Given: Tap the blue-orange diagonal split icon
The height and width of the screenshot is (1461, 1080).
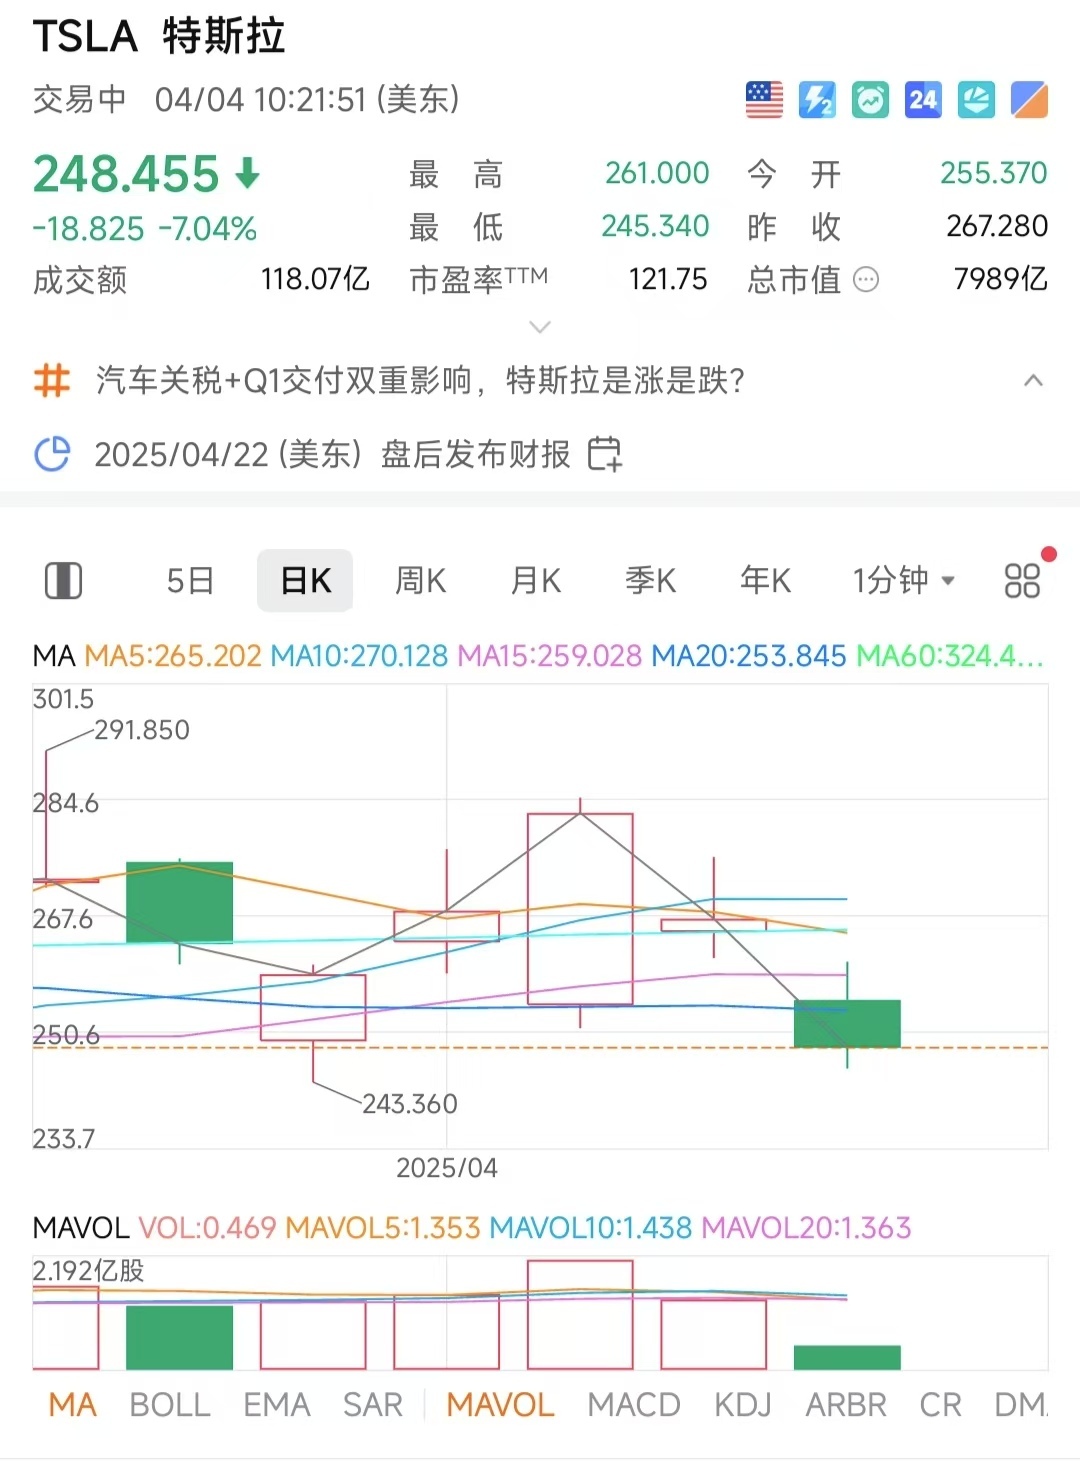Looking at the screenshot, I should [x=1029, y=100].
